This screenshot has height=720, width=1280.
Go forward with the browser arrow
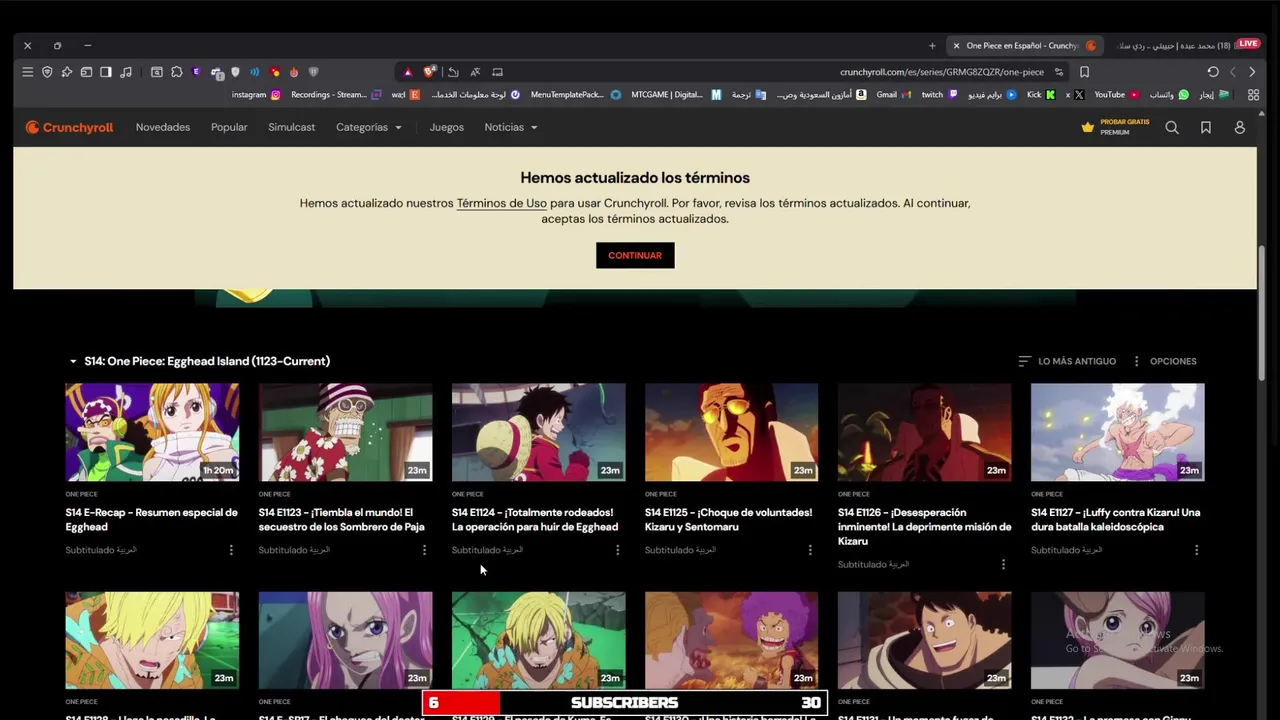(x=1232, y=72)
